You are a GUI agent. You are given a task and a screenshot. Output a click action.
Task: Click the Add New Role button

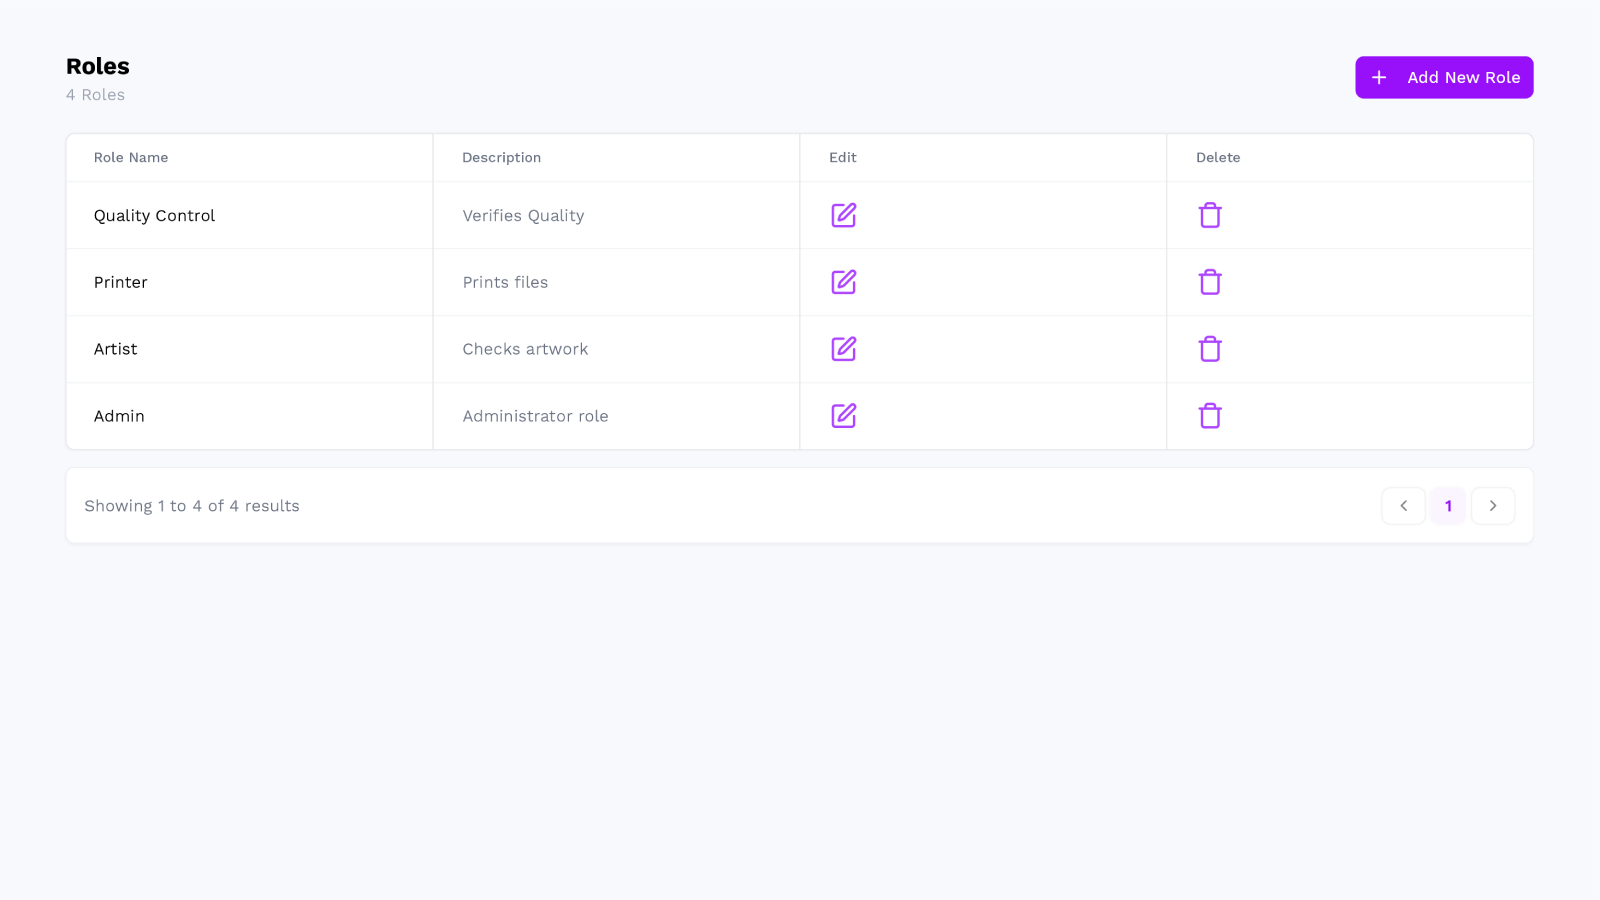[x=1444, y=77]
